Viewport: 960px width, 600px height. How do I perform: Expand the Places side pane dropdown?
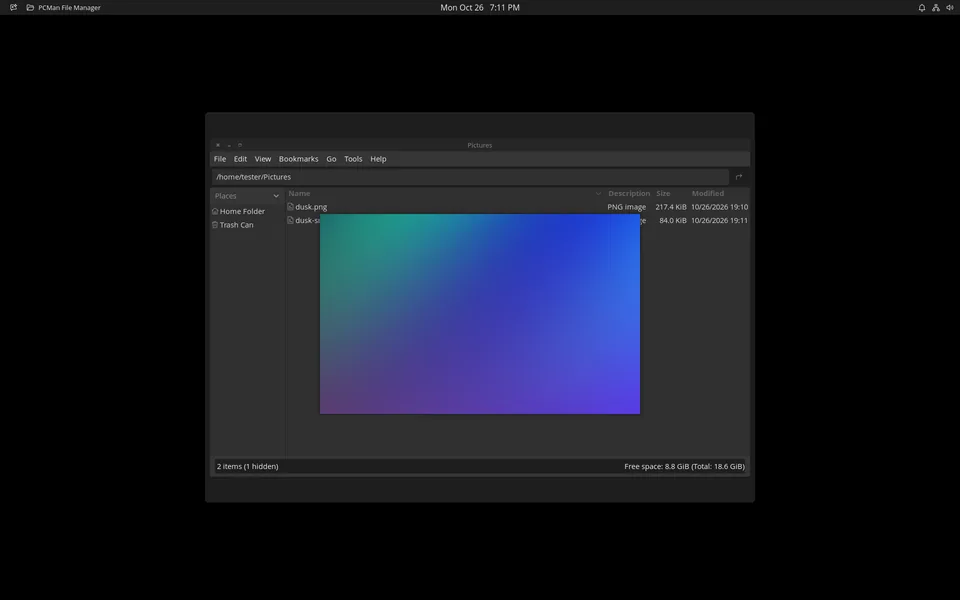tap(276, 196)
